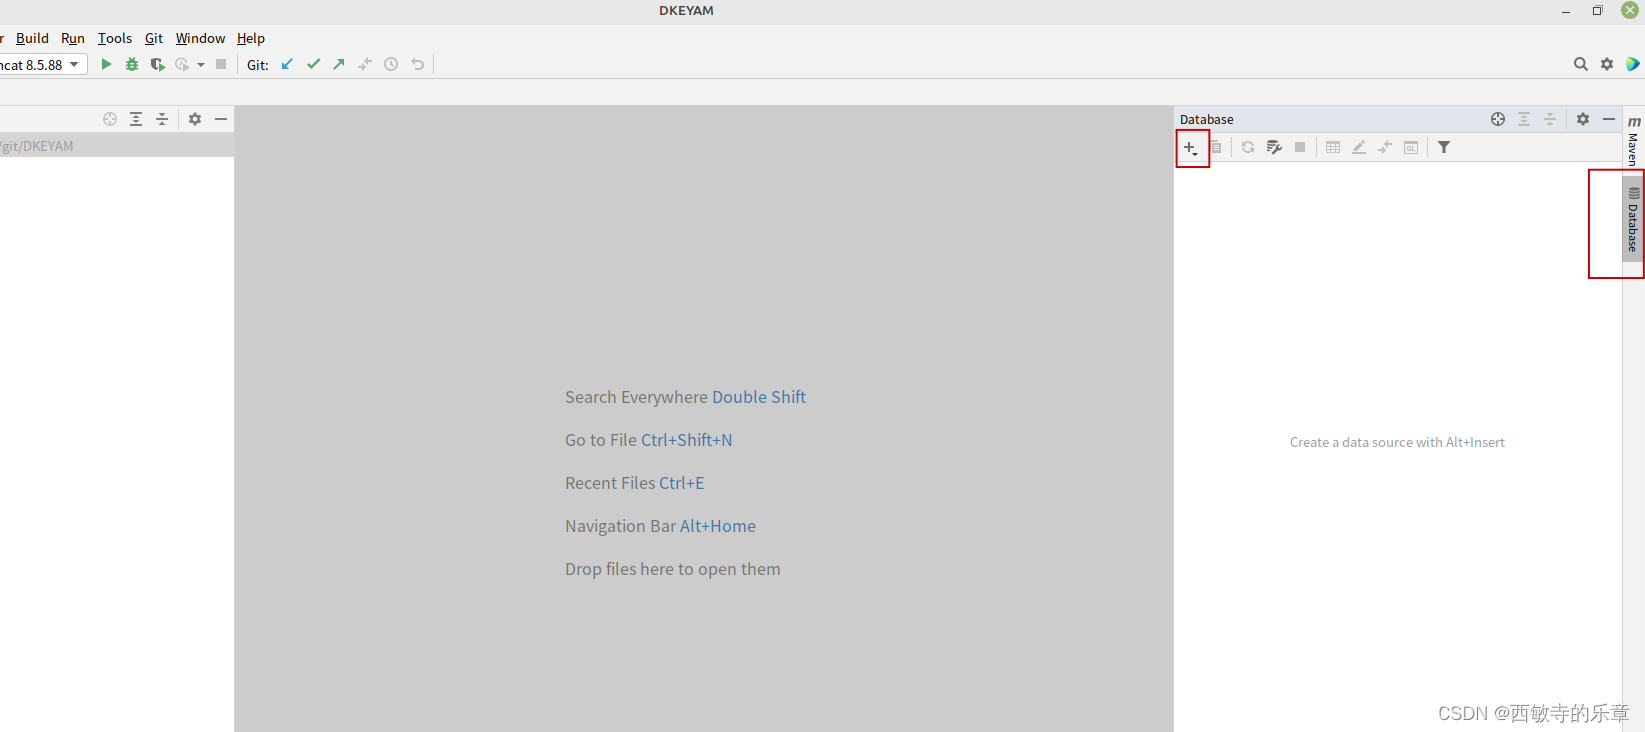The width and height of the screenshot is (1645, 732).
Task: Click the colorful JetBrains Toolbox icon
Action: coord(1633,64)
